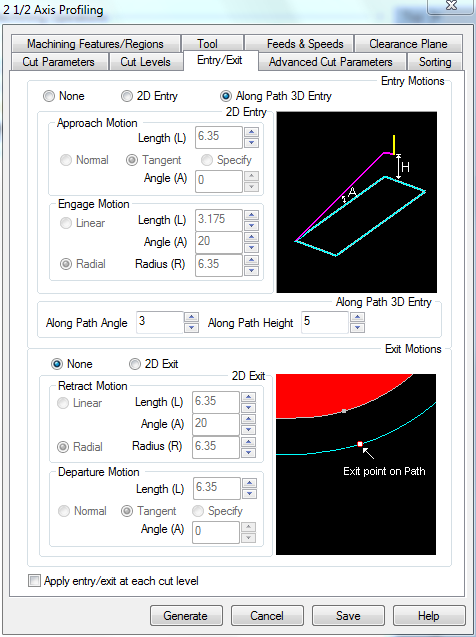Click Engage Motion Radius field

219,265
